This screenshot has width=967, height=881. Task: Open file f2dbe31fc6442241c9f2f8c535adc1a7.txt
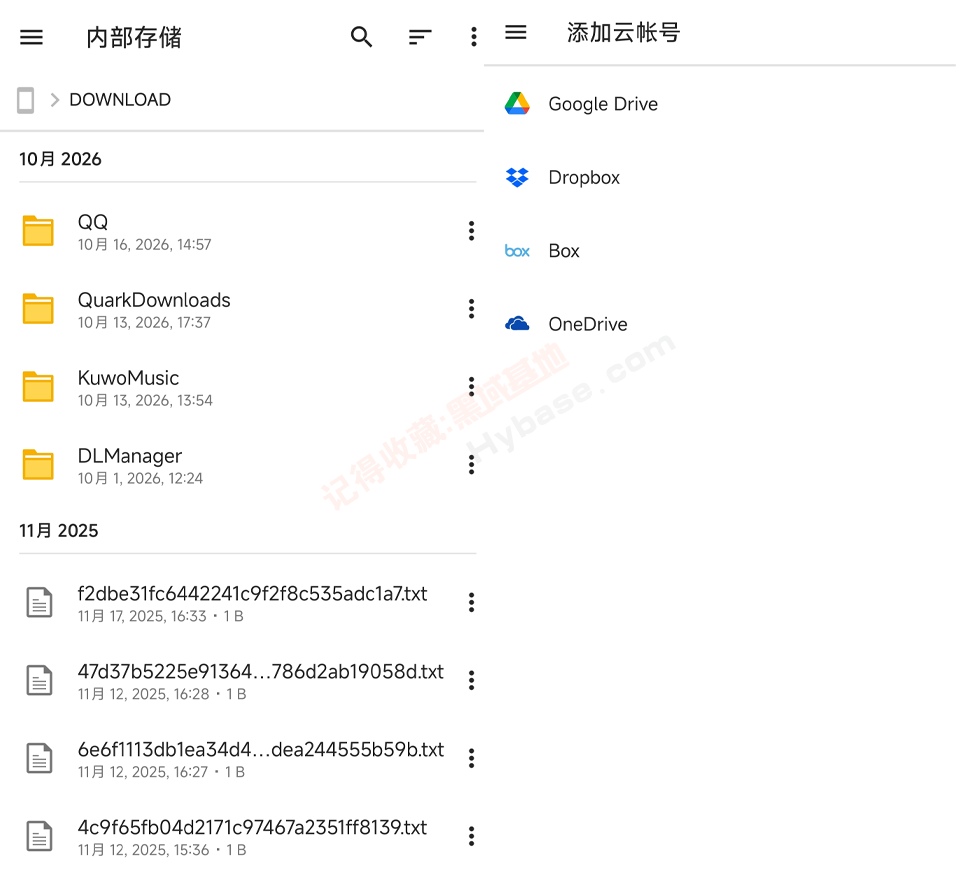click(242, 602)
